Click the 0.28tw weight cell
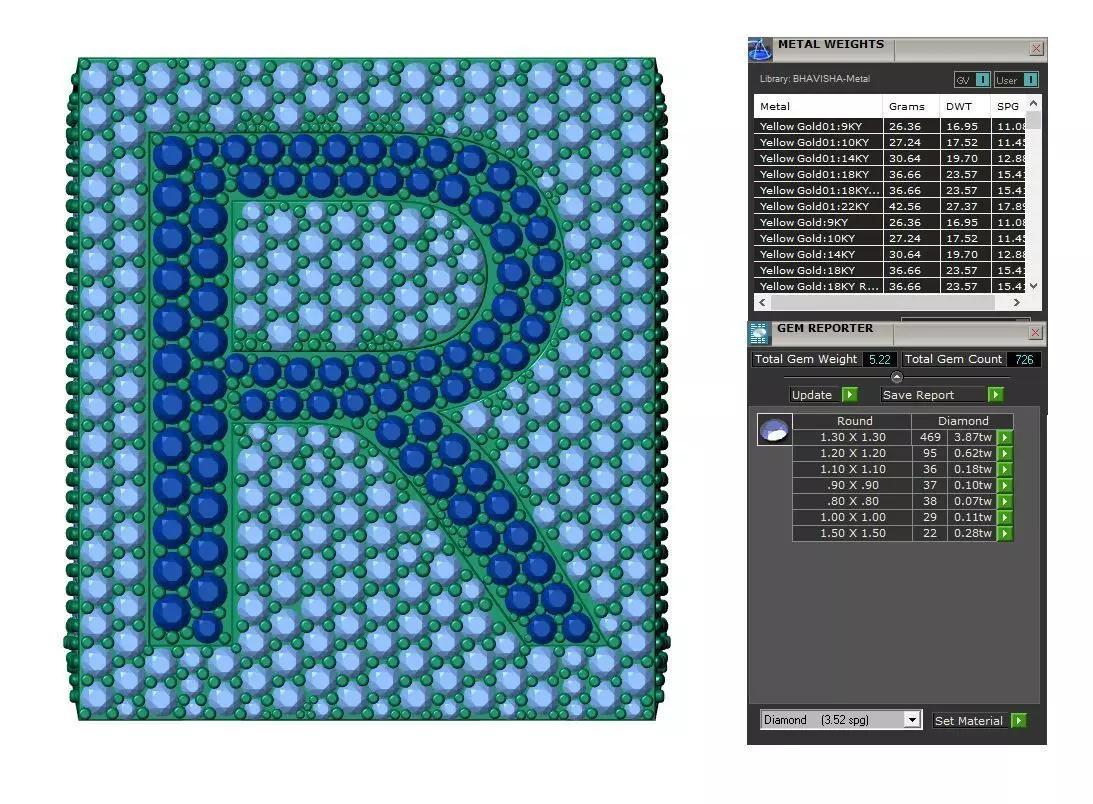The width and height of the screenshot is (1093, 804). pyautogui.click(x=972, y=533)
